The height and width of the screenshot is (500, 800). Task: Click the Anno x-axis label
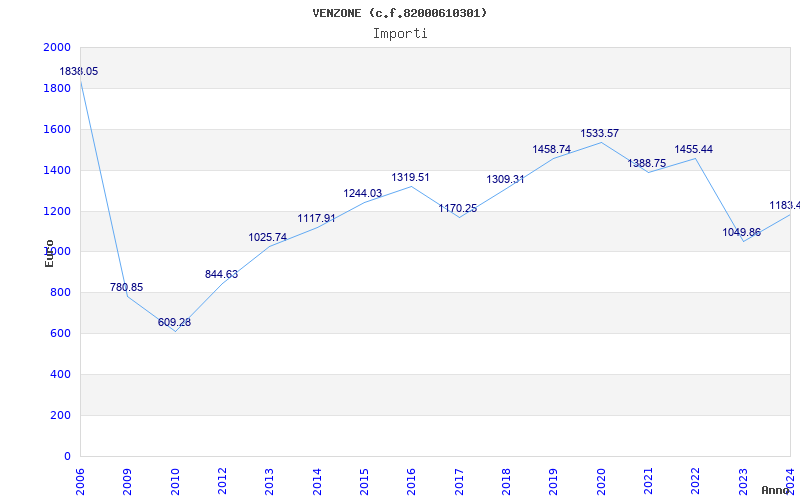tap(776, 490)
